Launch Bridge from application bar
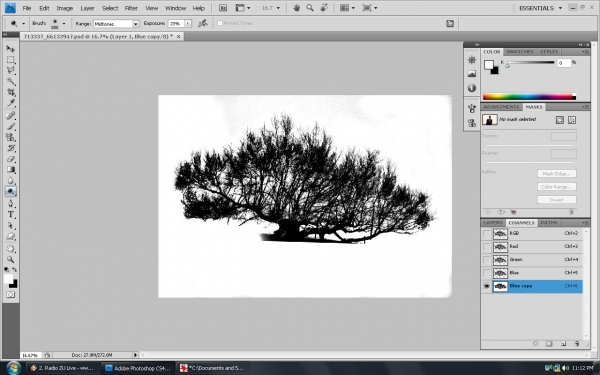The image size is (600, 375). (x=223, y=8)
